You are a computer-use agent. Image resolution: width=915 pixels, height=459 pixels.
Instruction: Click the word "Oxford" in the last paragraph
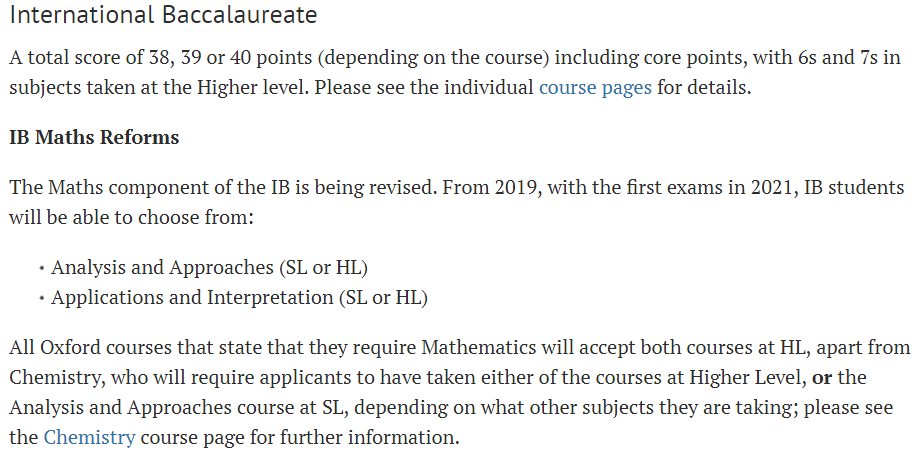point(69,347)
